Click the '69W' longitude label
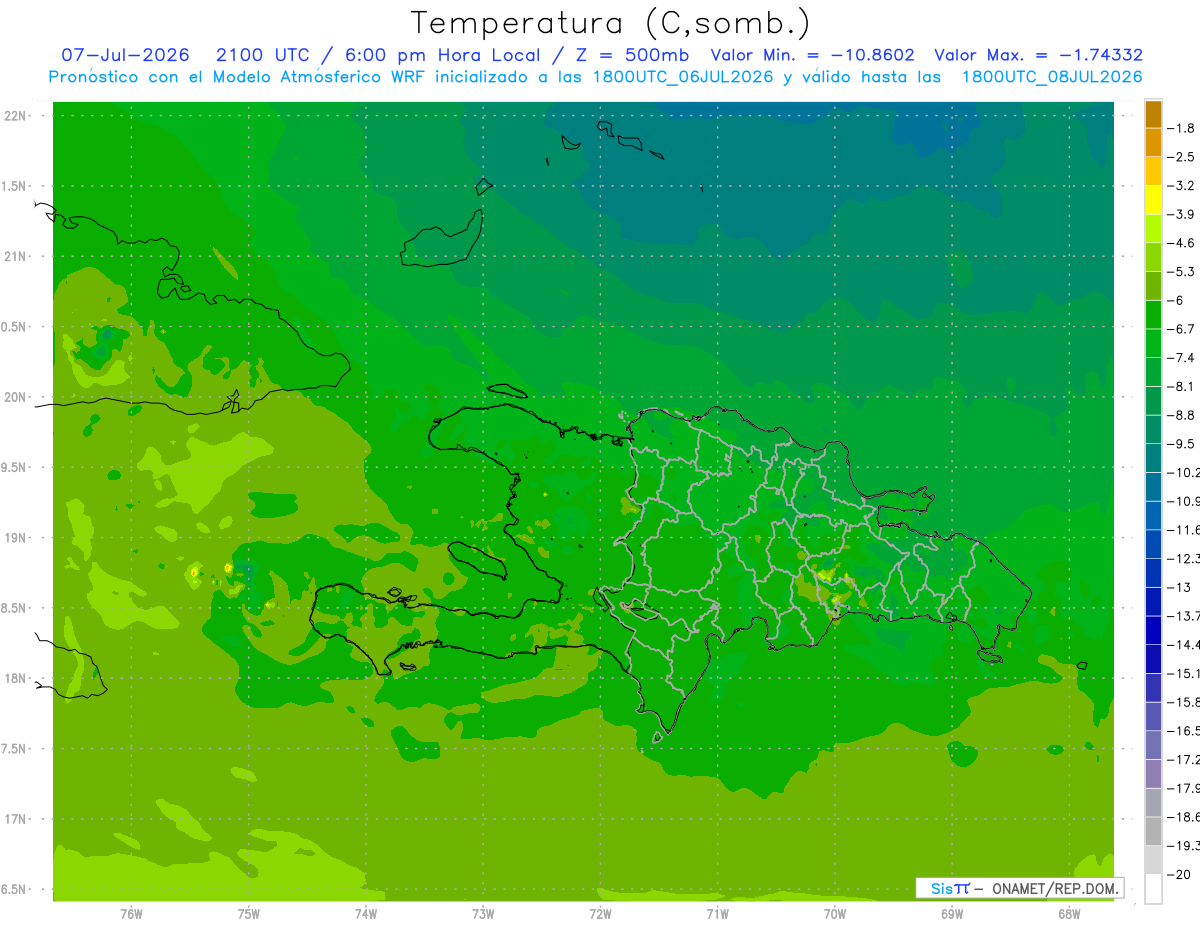This screenshot has height=927, width=1200. pos(952,914)
